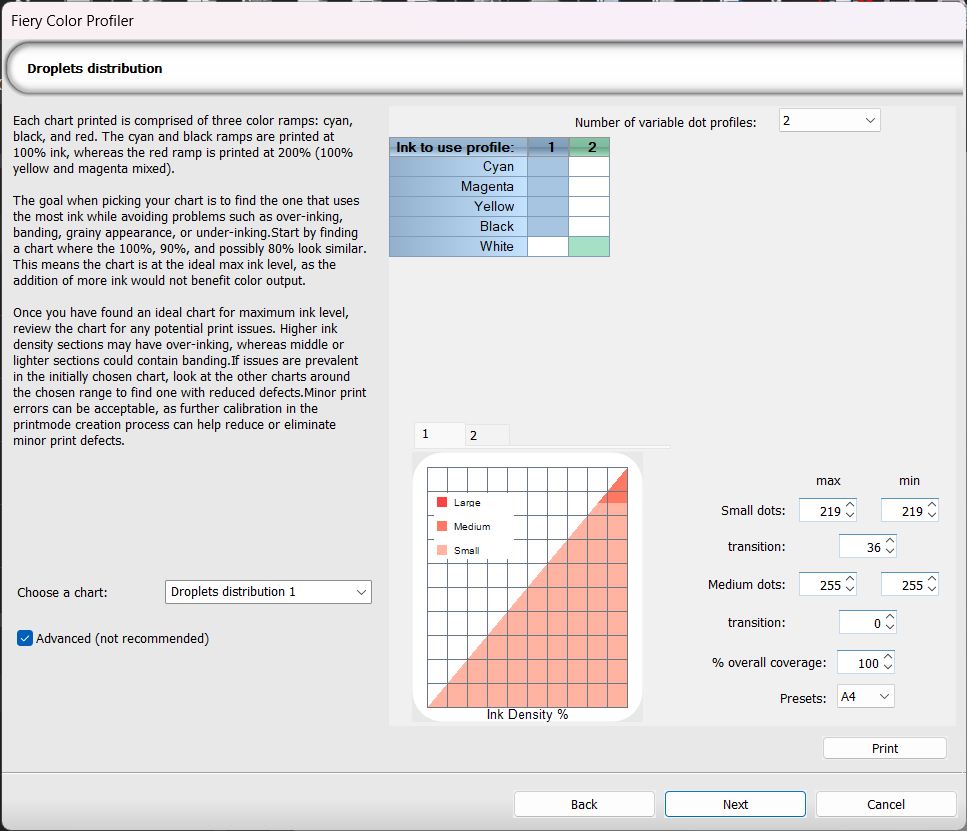Decrease % overall coverage value
Viewport: 967px width, 831px height.
pyautogui.click(x=888, y=667)
